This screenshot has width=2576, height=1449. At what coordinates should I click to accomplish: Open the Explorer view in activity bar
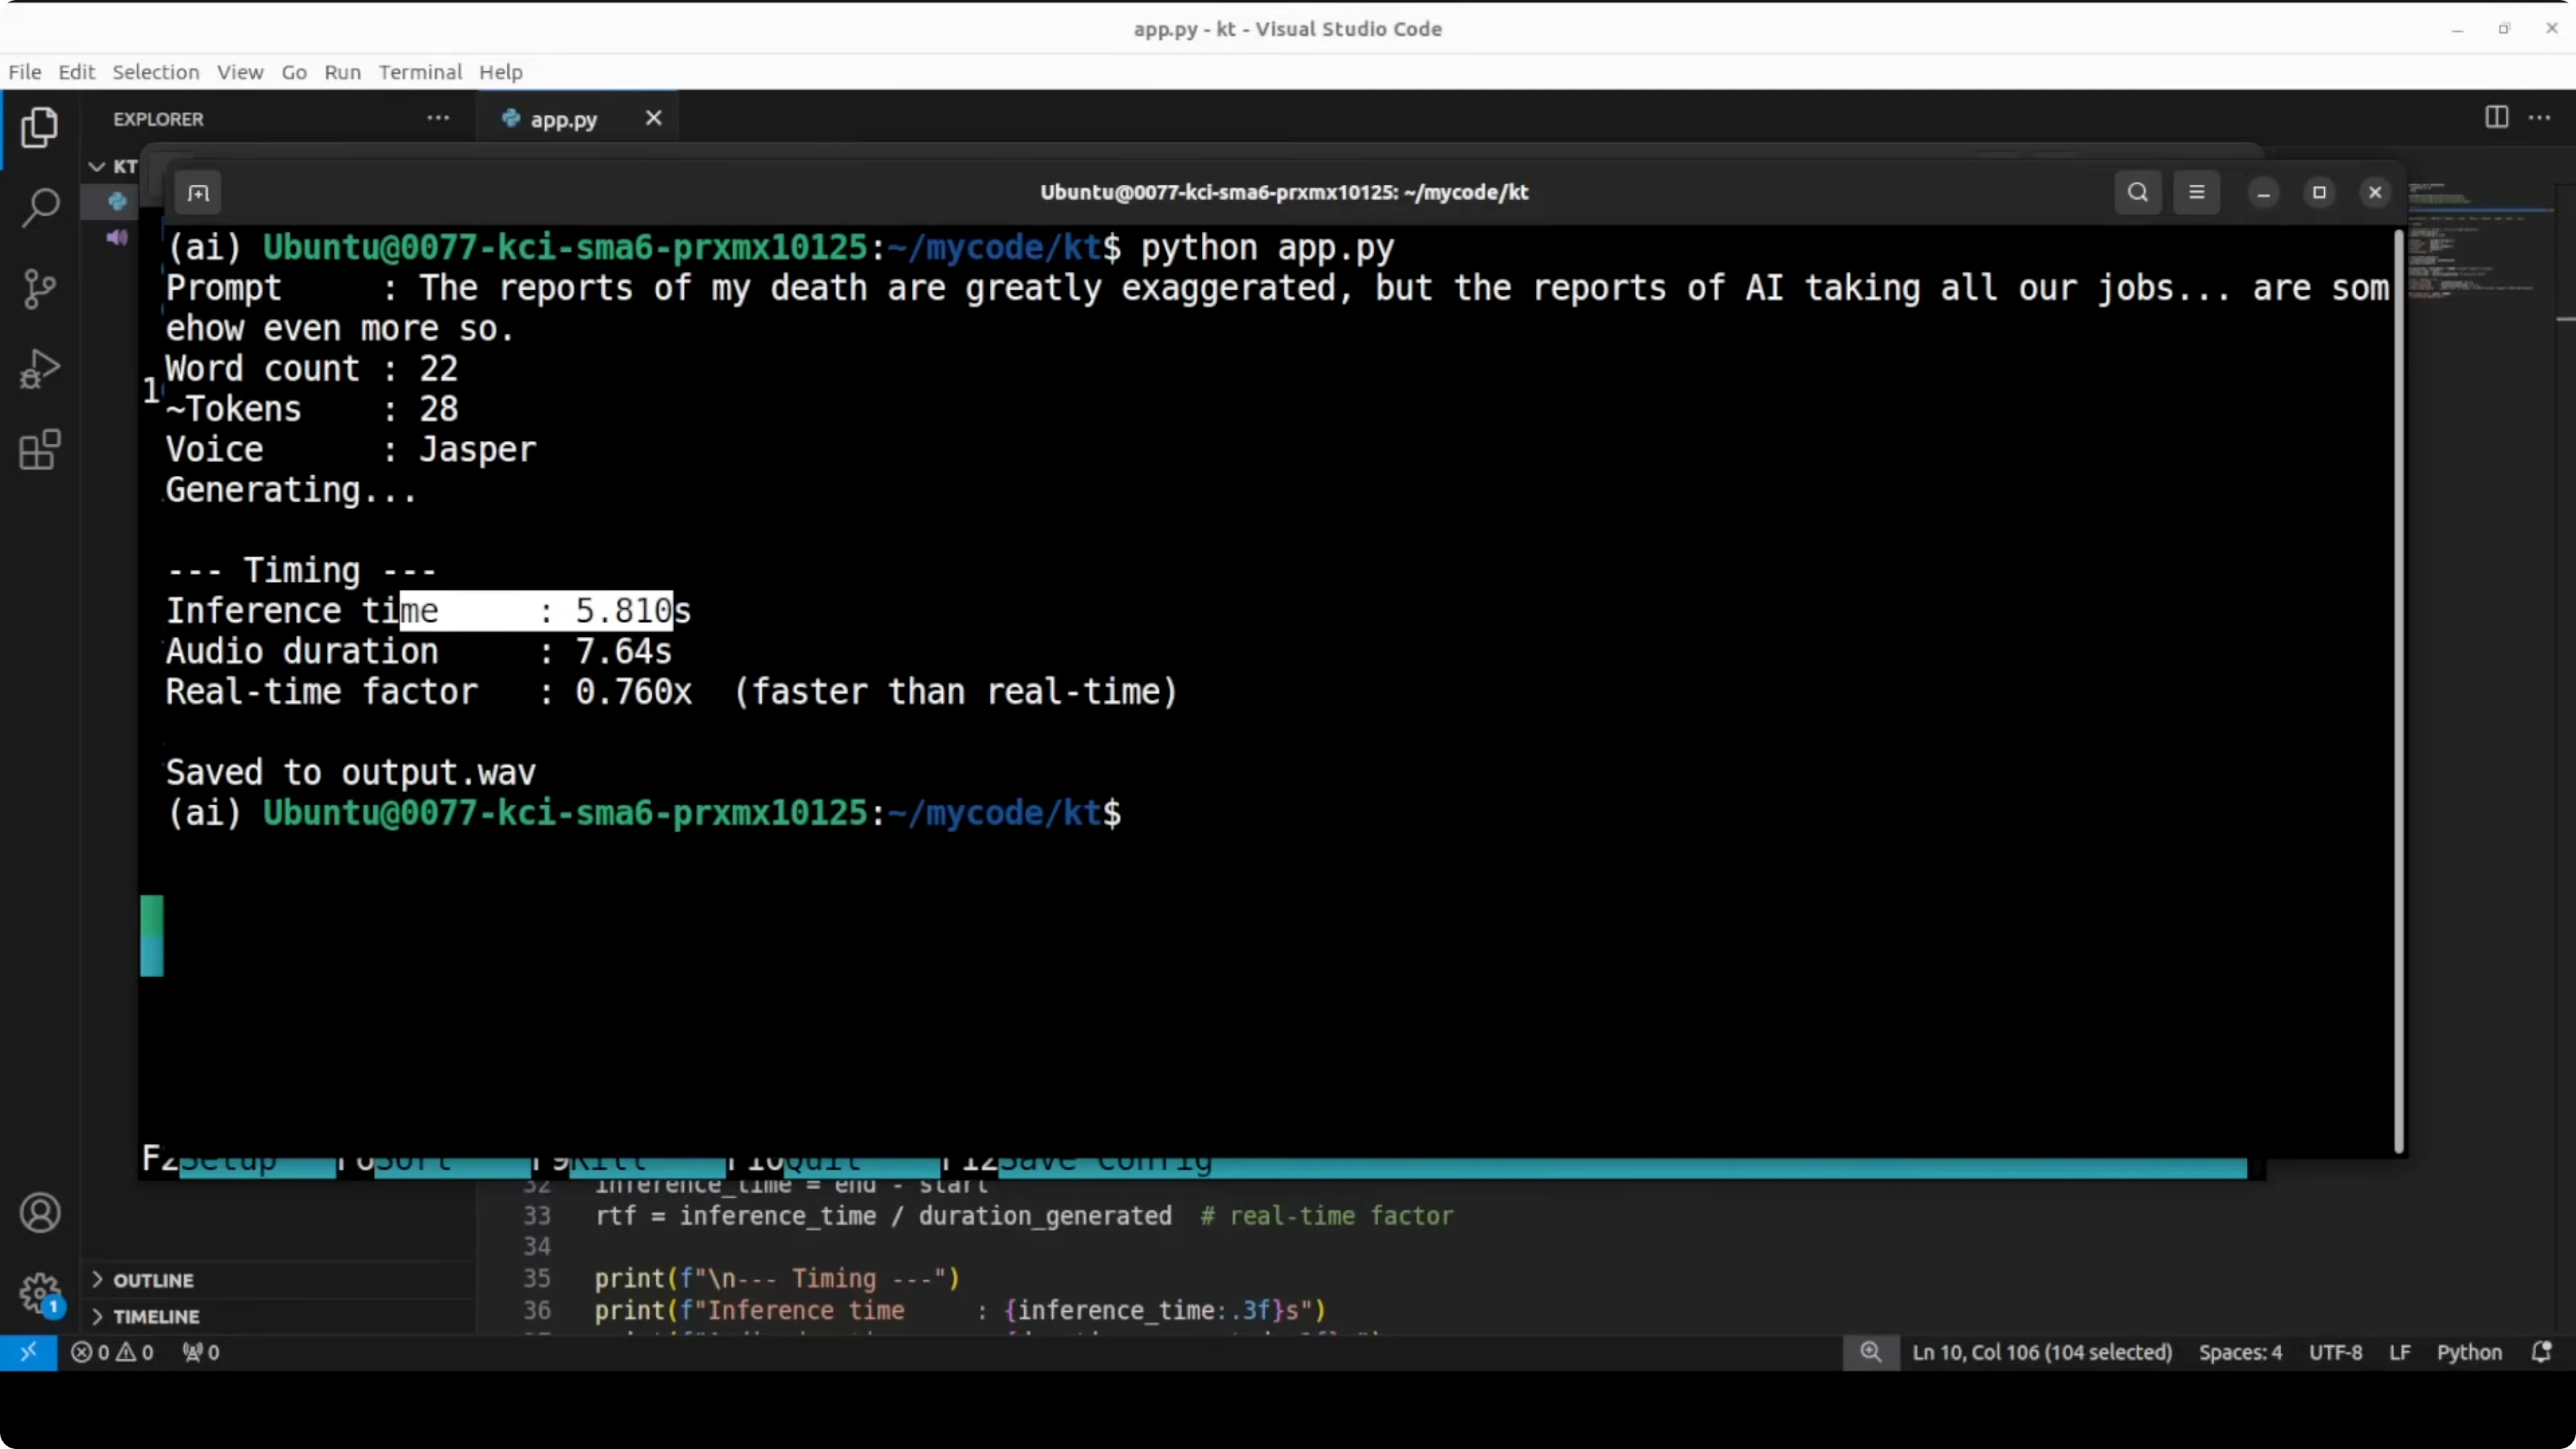[x=39, y=128]
